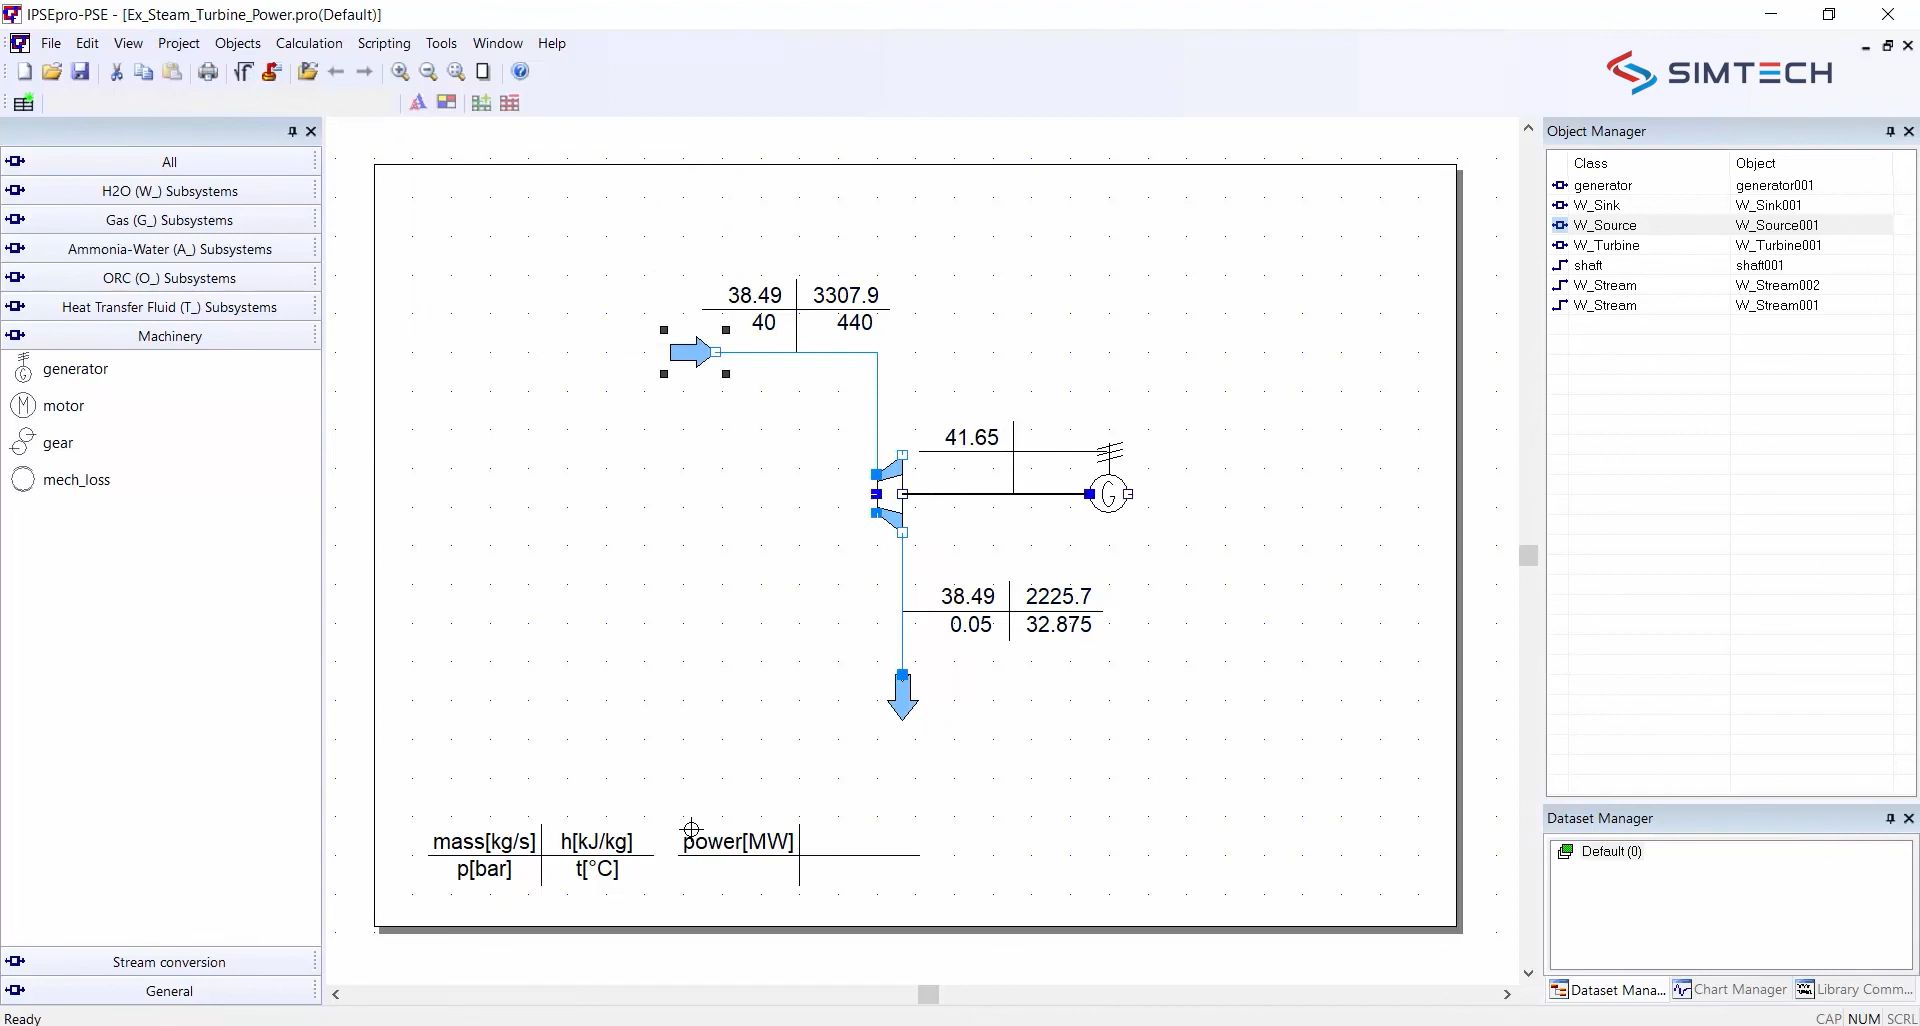1920x1026 pixels.
Task: Select W_Turbine001 row in Object Manager
Action: [x=1720, y=245]
